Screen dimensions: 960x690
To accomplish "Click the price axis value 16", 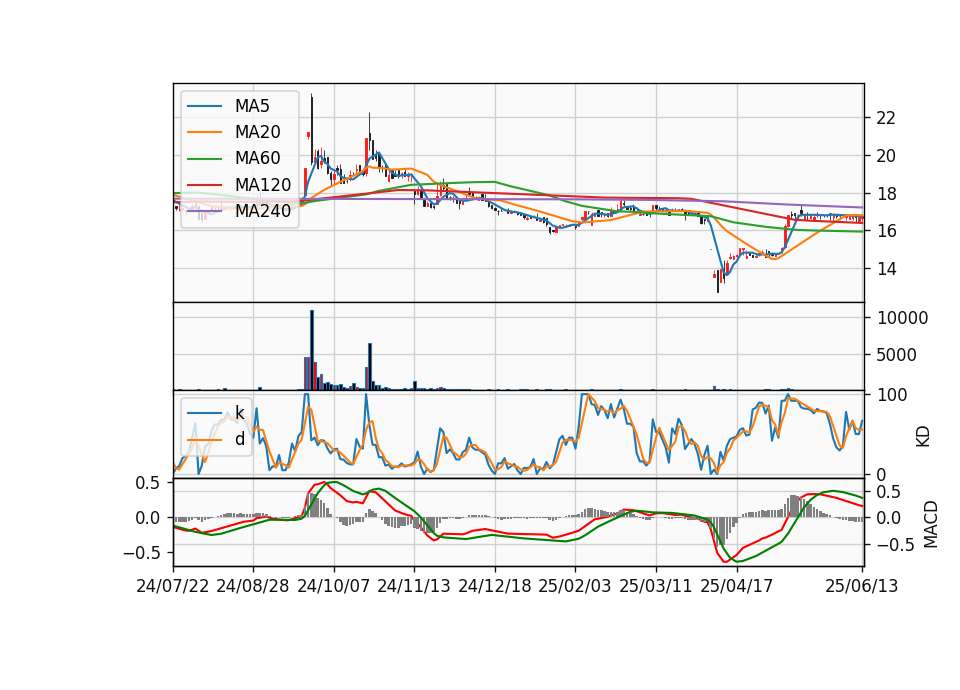I will tap(886, 231).
